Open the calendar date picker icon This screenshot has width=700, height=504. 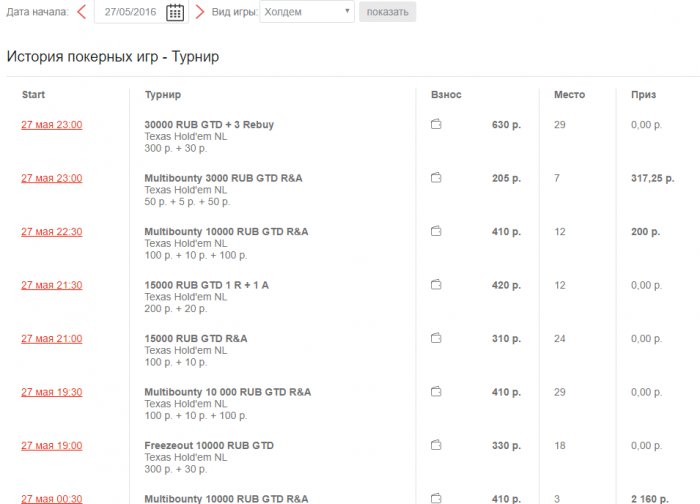tap(174, 12)
